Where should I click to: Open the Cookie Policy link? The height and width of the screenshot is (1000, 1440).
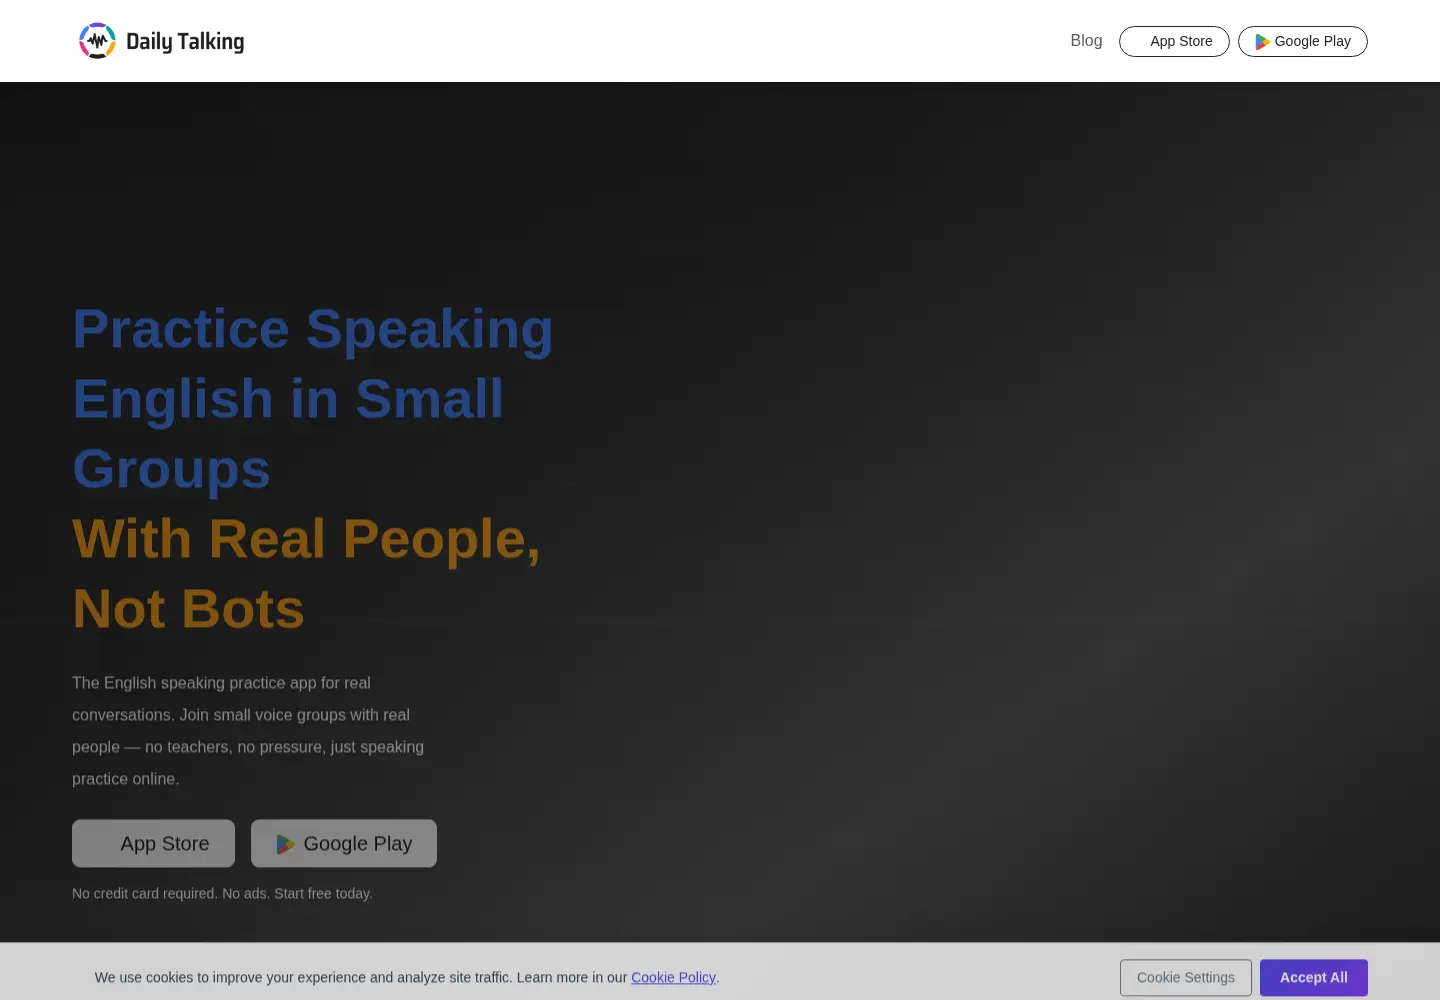(x=673, y=977)
